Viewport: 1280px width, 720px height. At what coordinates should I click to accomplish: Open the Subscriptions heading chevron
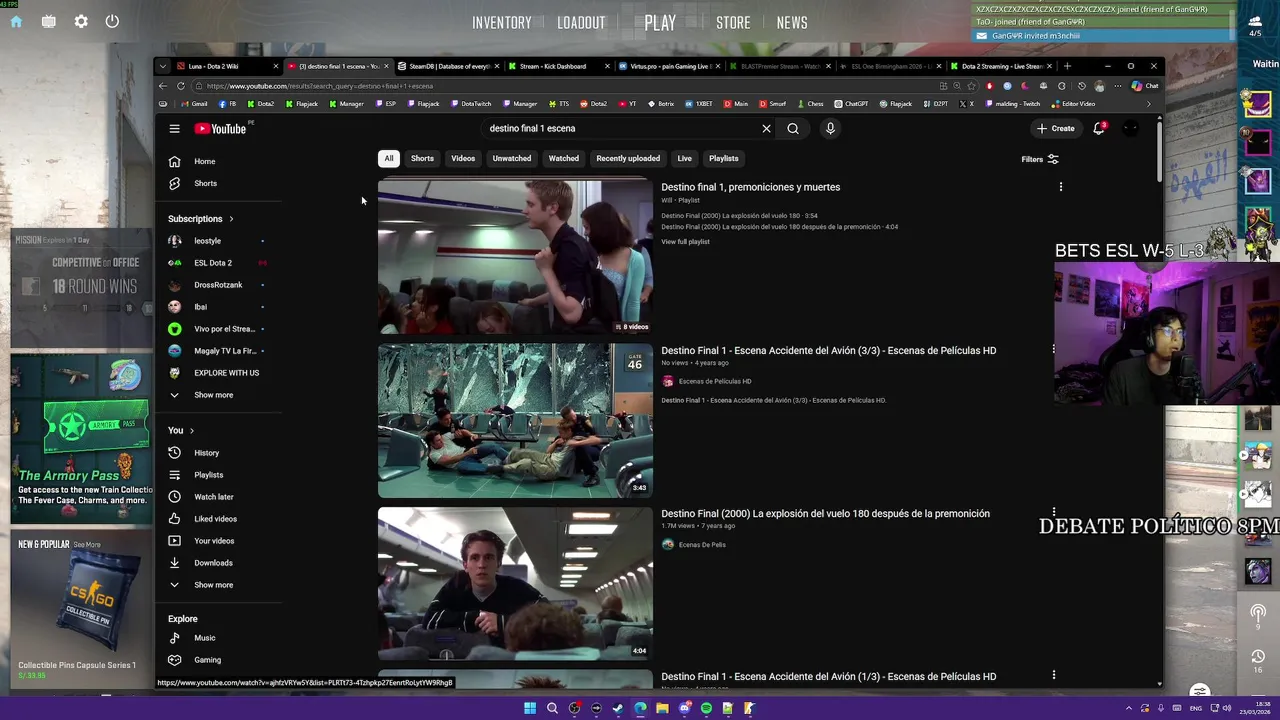[x=231, y=219]
